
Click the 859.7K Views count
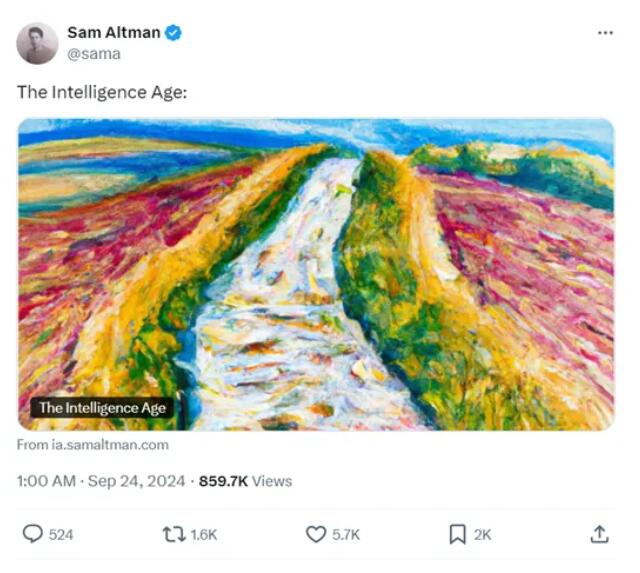click(x=245, y=481)
